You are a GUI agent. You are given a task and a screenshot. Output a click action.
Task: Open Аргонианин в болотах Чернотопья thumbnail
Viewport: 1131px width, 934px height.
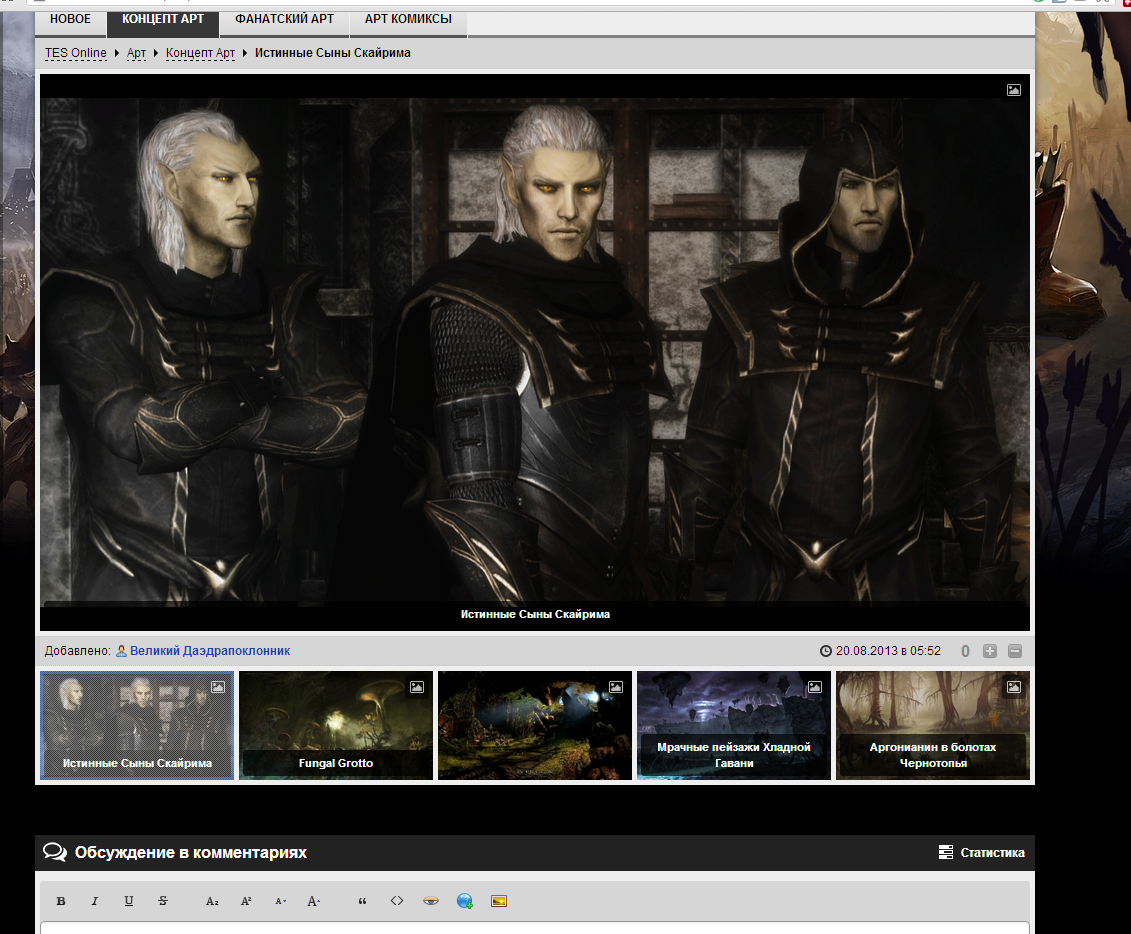click(x=933, y=726)
